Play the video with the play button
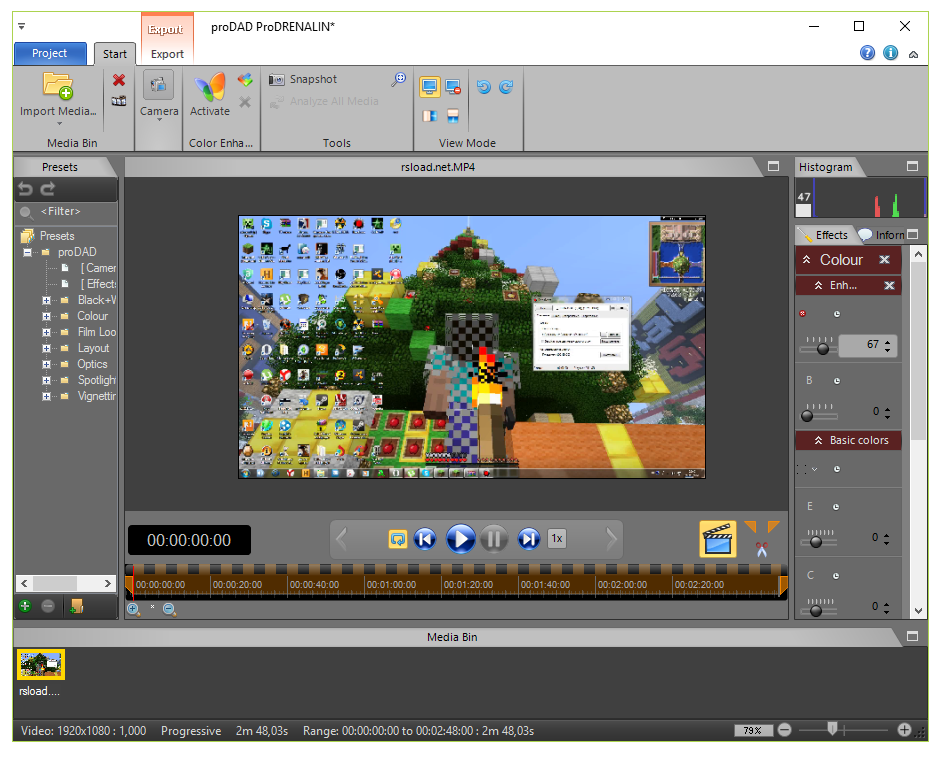Screen dimensions: 942x758 point(460,539)
